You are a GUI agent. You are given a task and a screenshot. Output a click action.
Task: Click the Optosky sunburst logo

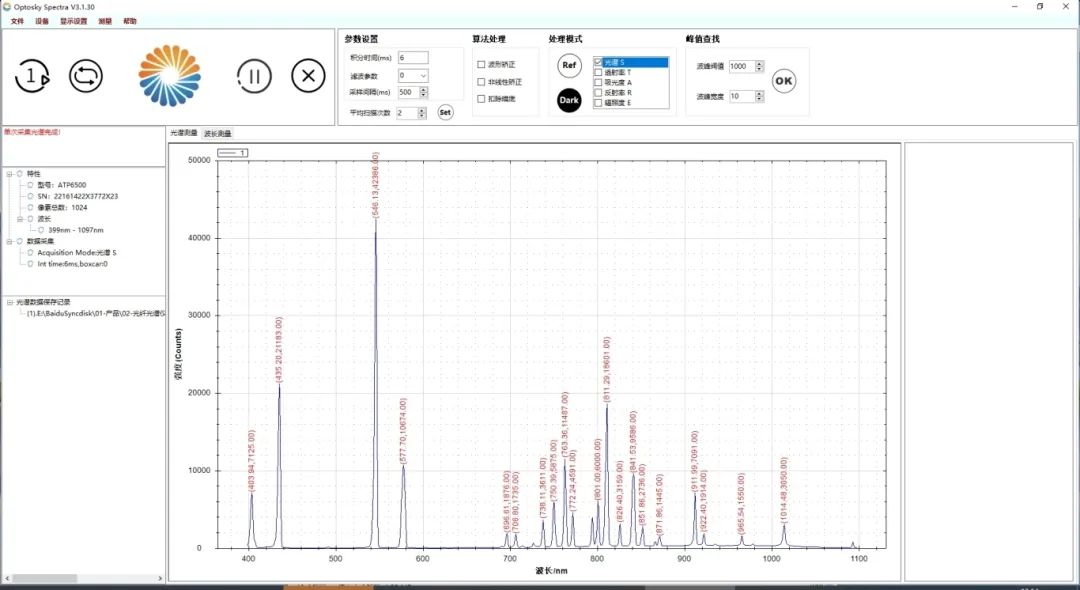170,76
